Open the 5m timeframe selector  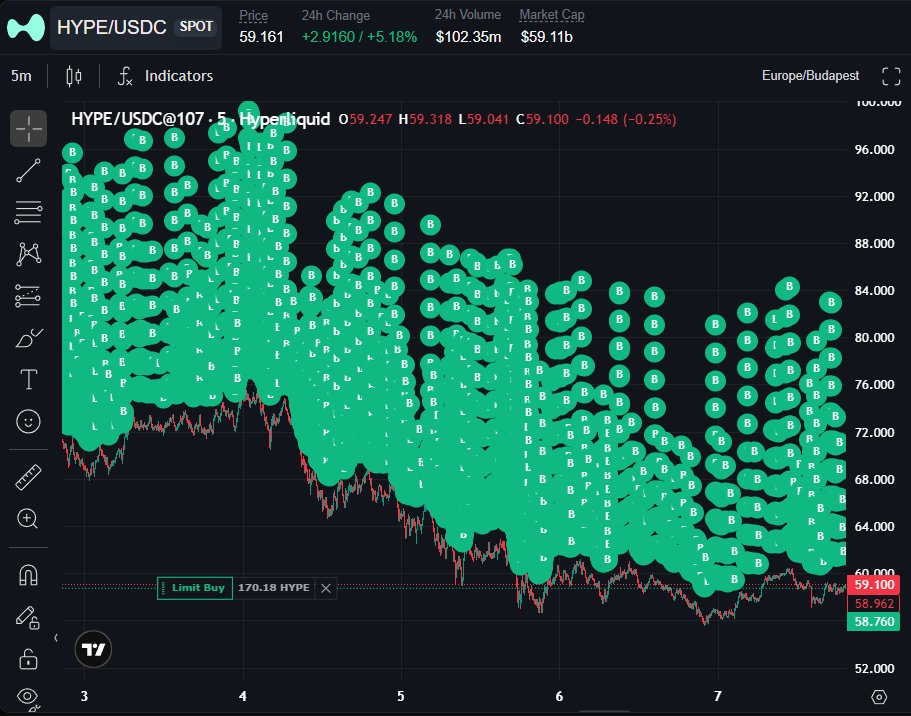point(21,76)
